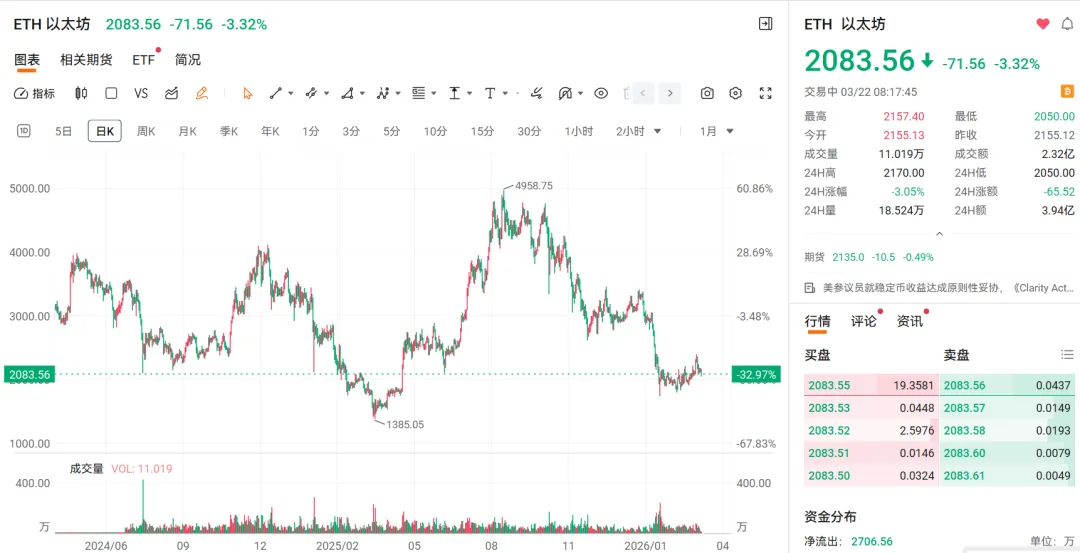Toggle favorite with red heart icon
This screenshot has width=1080, height=553.
[1043, 24]
